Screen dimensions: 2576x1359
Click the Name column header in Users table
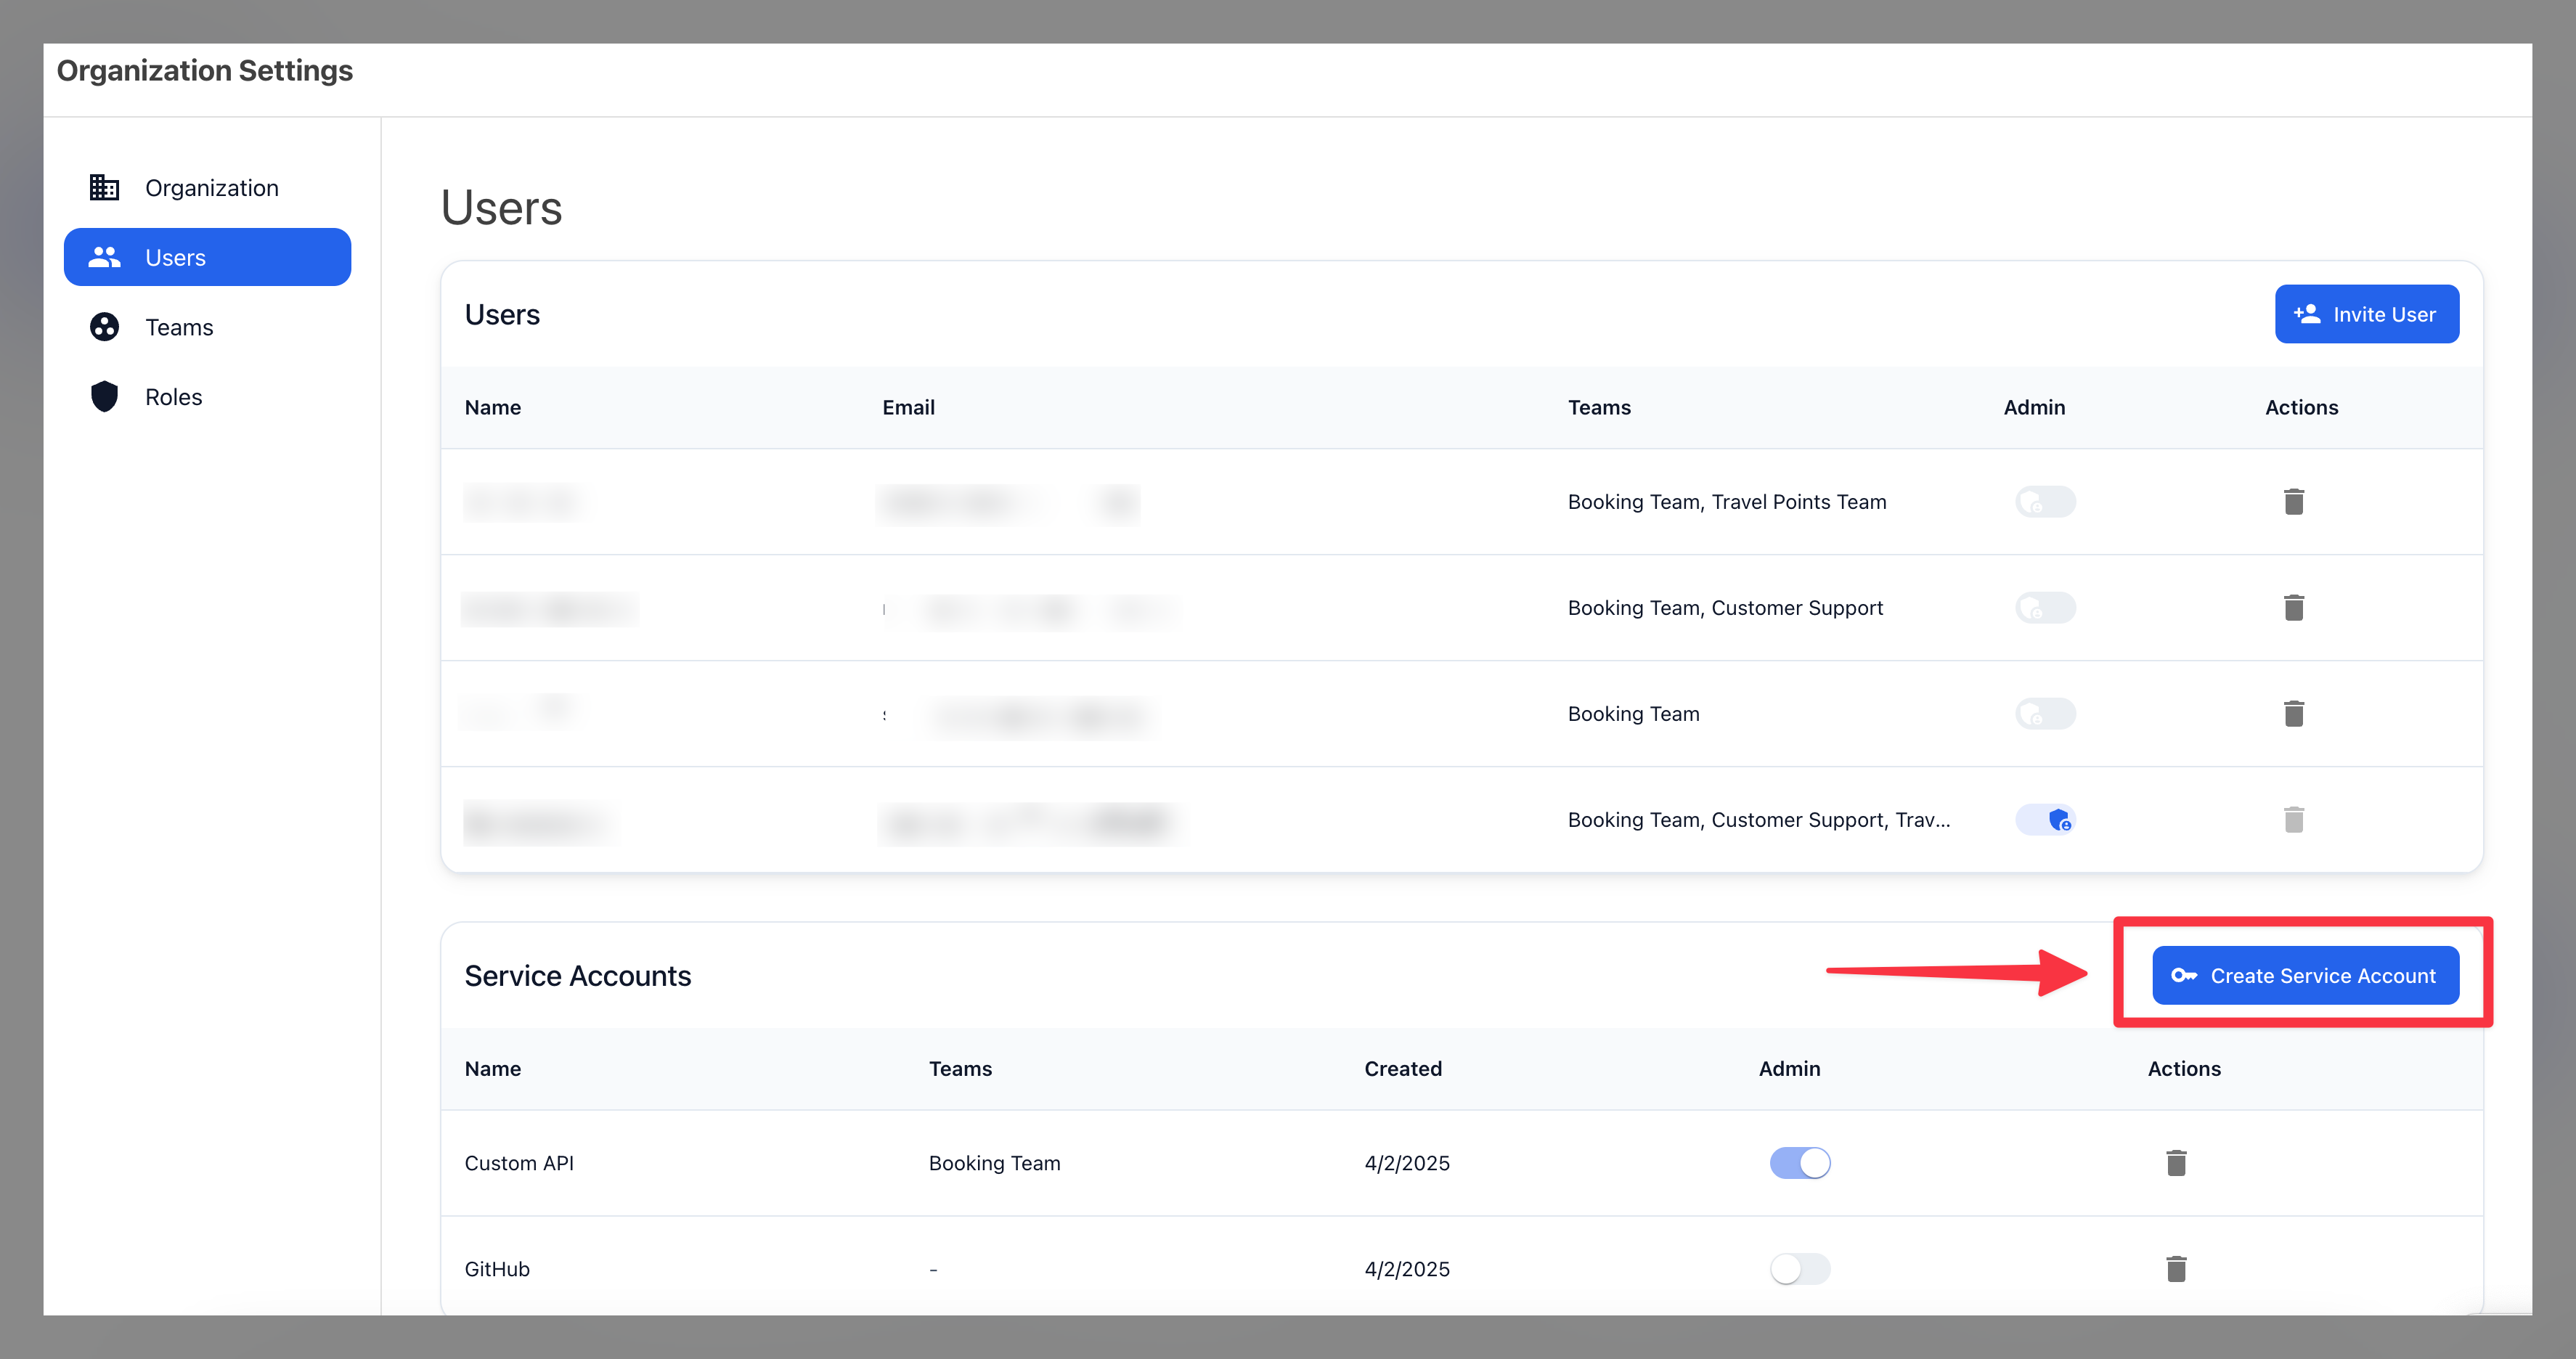coord(492,407)
